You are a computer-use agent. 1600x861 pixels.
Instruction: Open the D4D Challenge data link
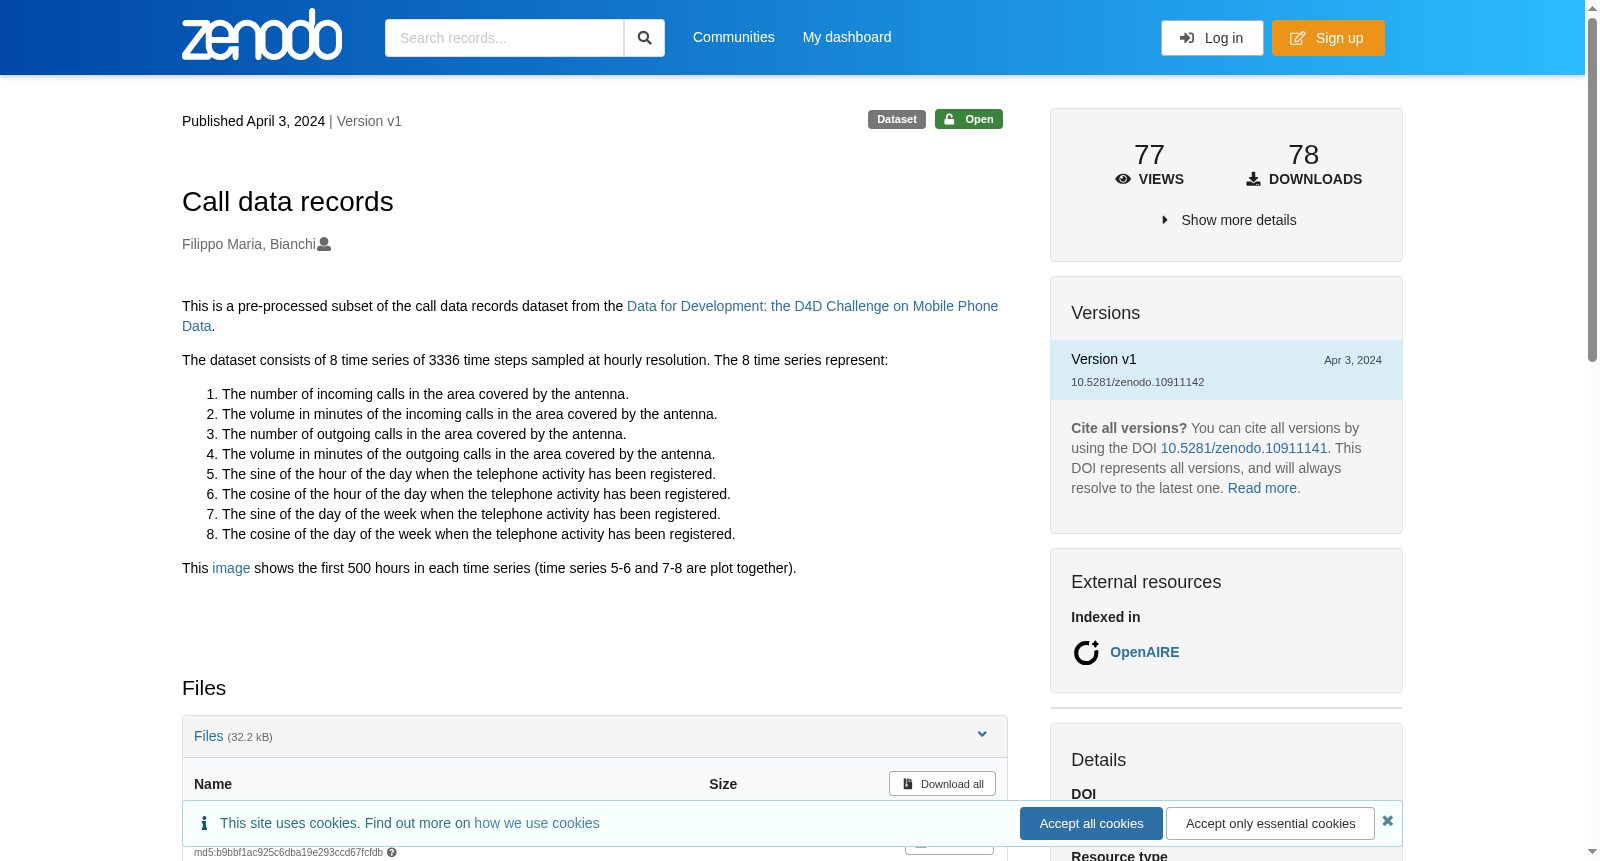pyautogui.click(x=812, y=306)
